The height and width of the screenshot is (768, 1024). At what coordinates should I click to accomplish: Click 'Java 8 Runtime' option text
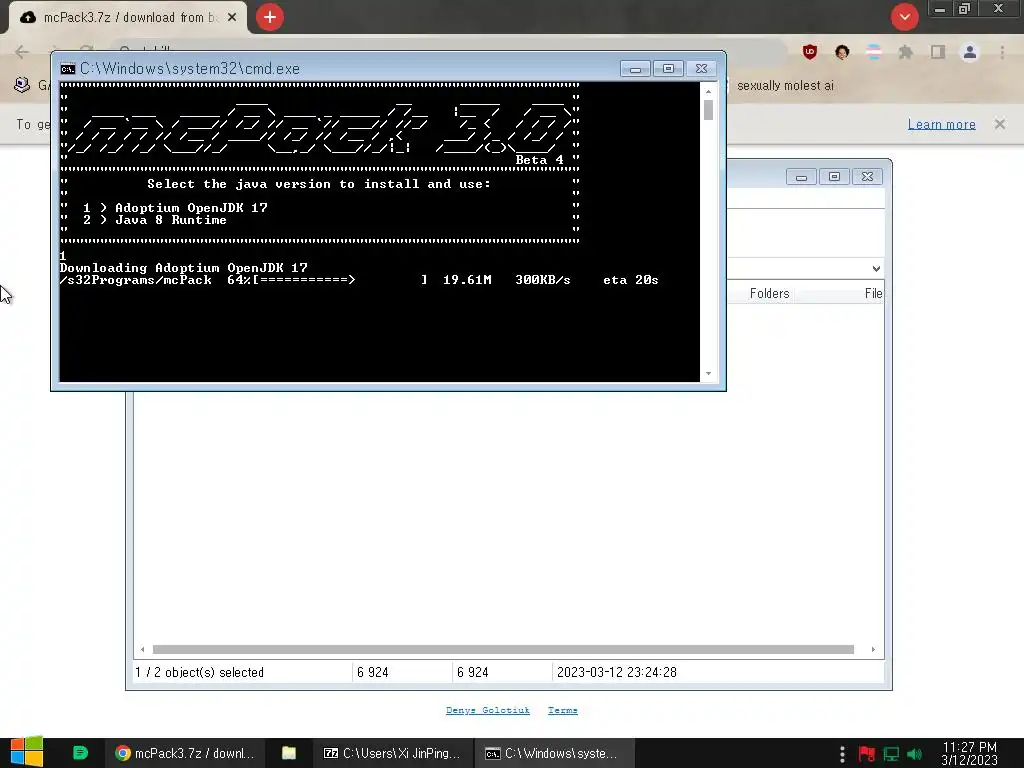point(171,220)
